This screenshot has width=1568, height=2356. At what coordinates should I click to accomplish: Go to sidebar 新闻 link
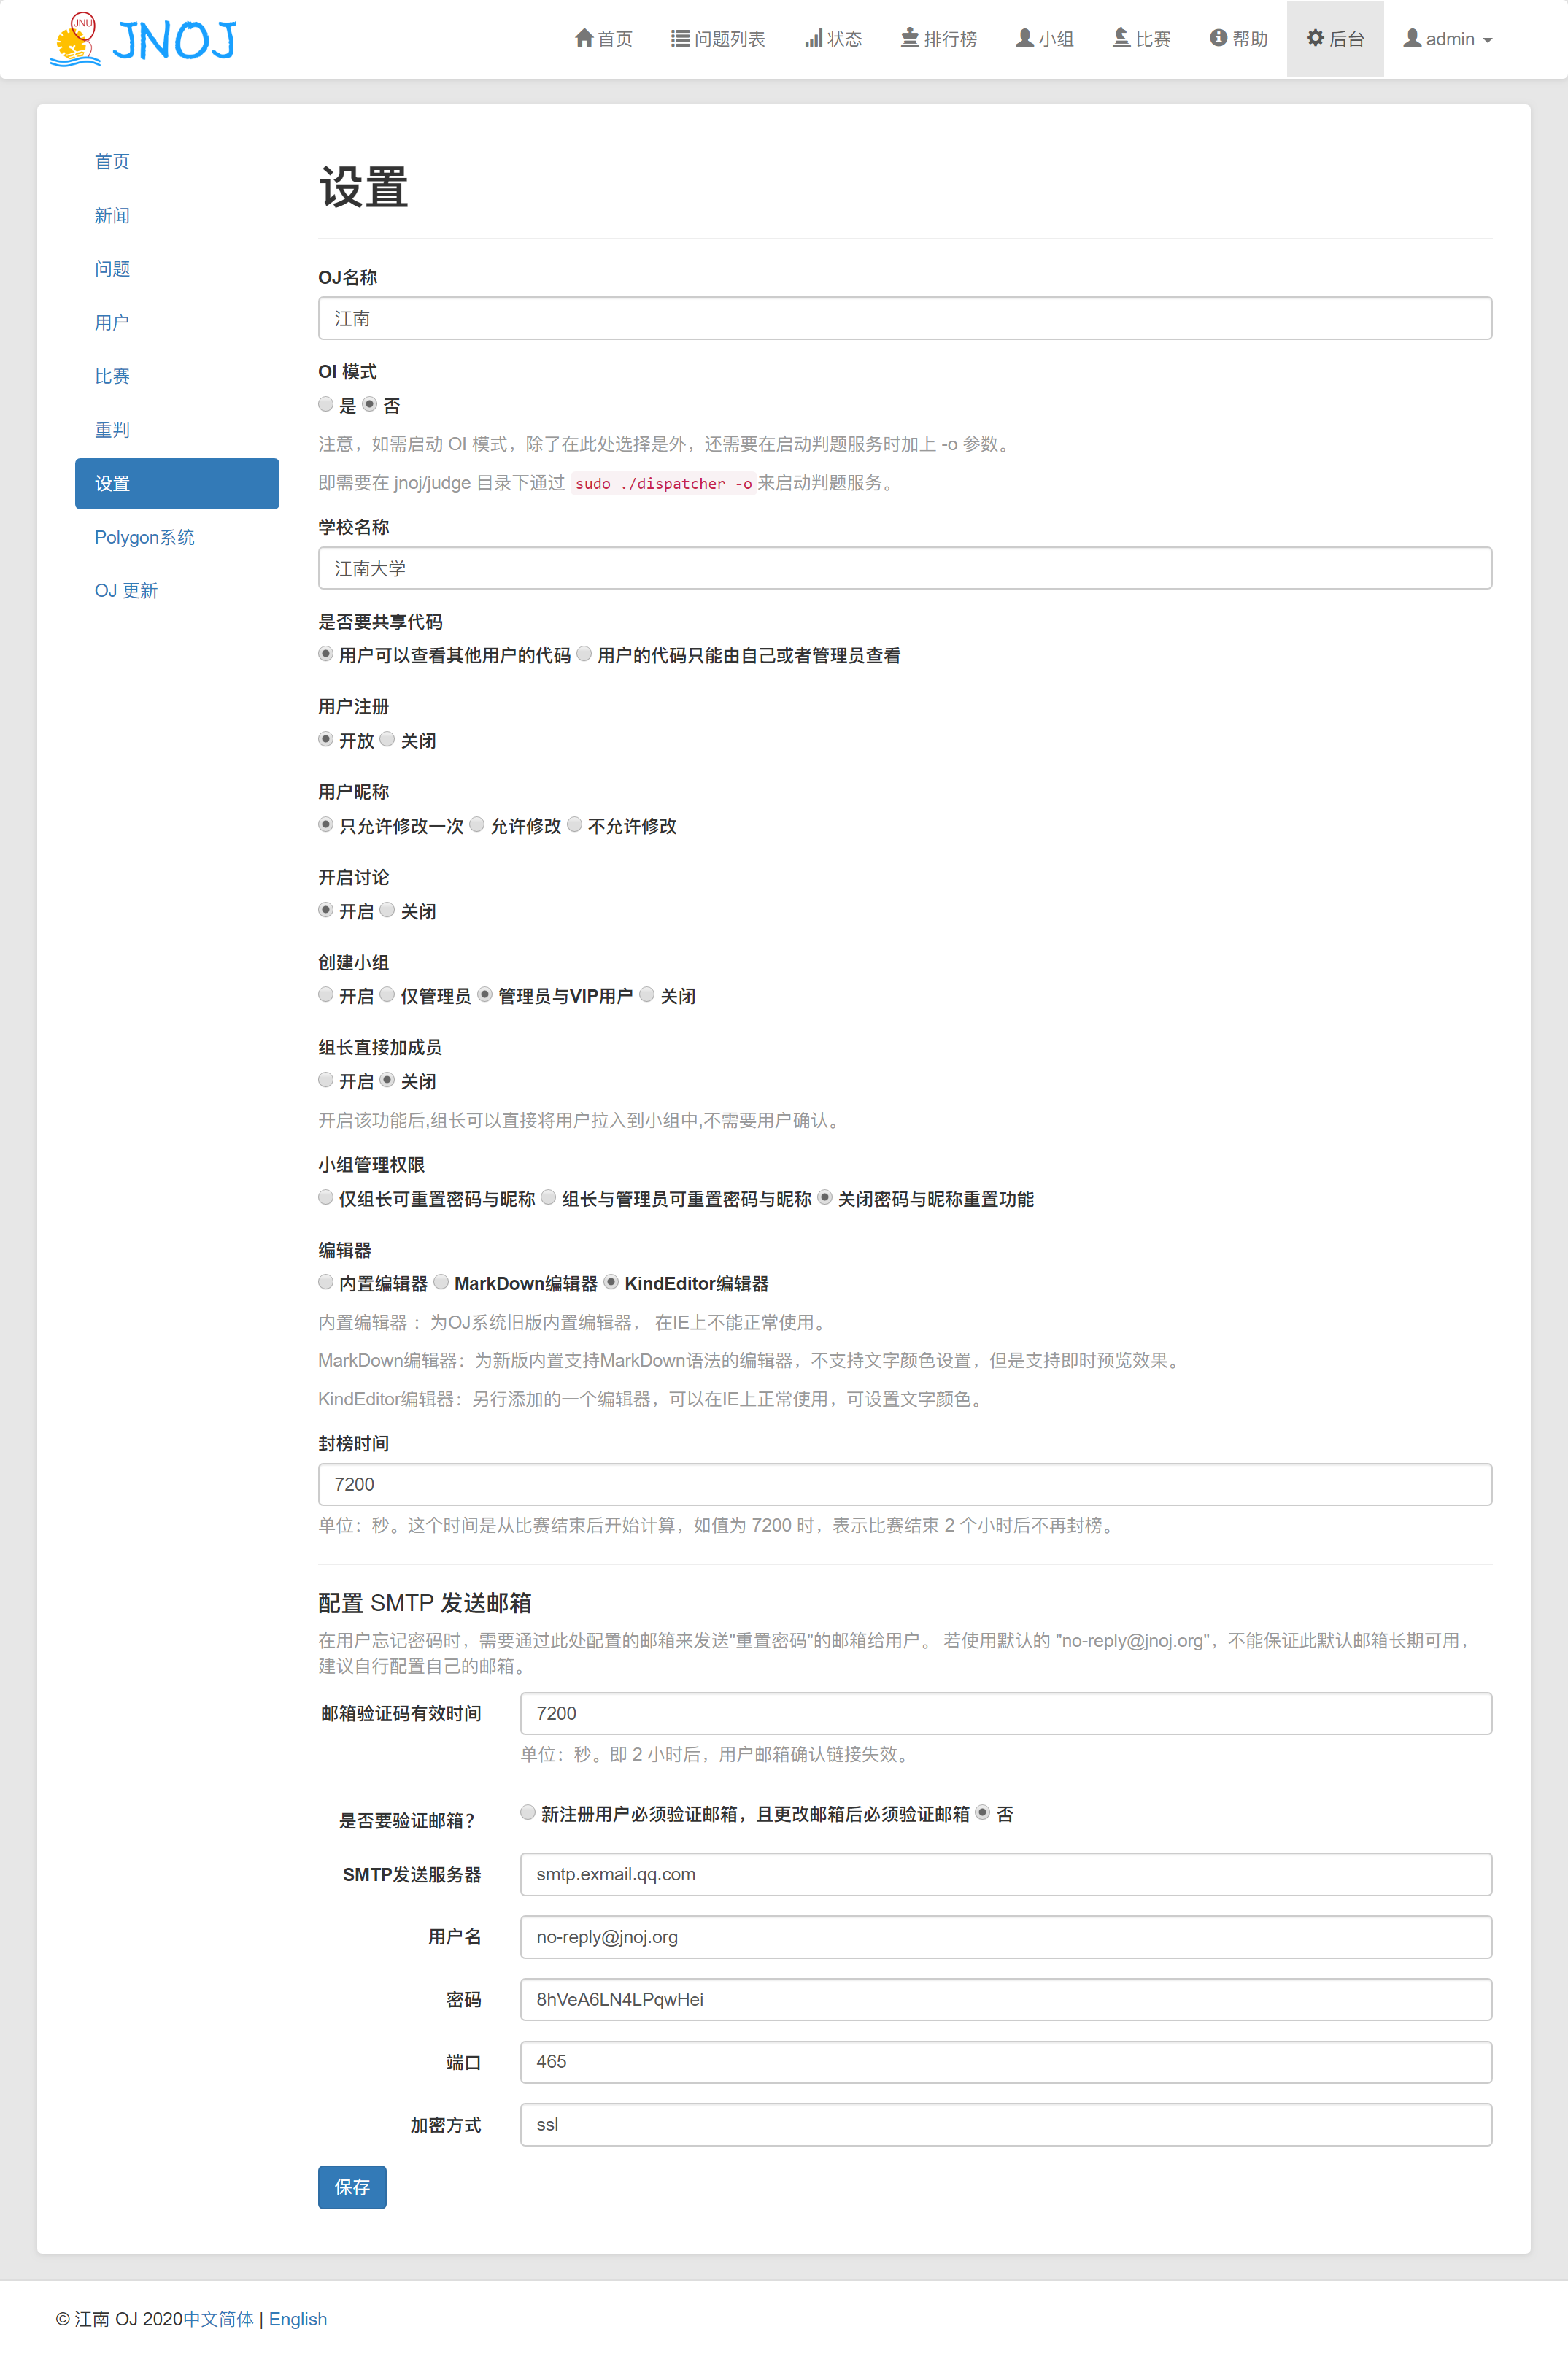click(x=112, y=216)
